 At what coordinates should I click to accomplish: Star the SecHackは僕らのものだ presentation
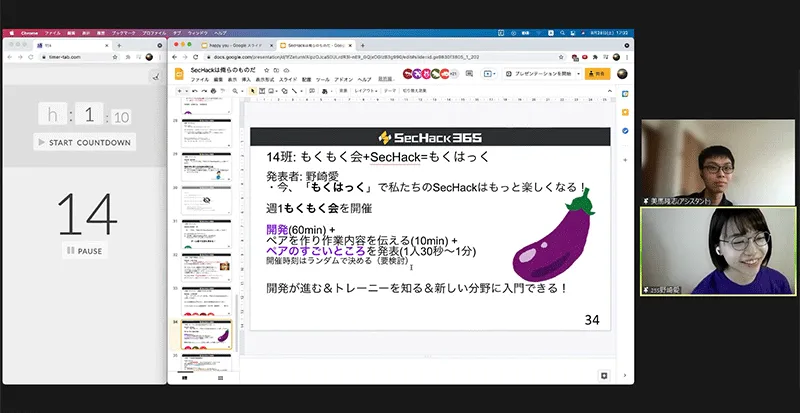(266, 70)
